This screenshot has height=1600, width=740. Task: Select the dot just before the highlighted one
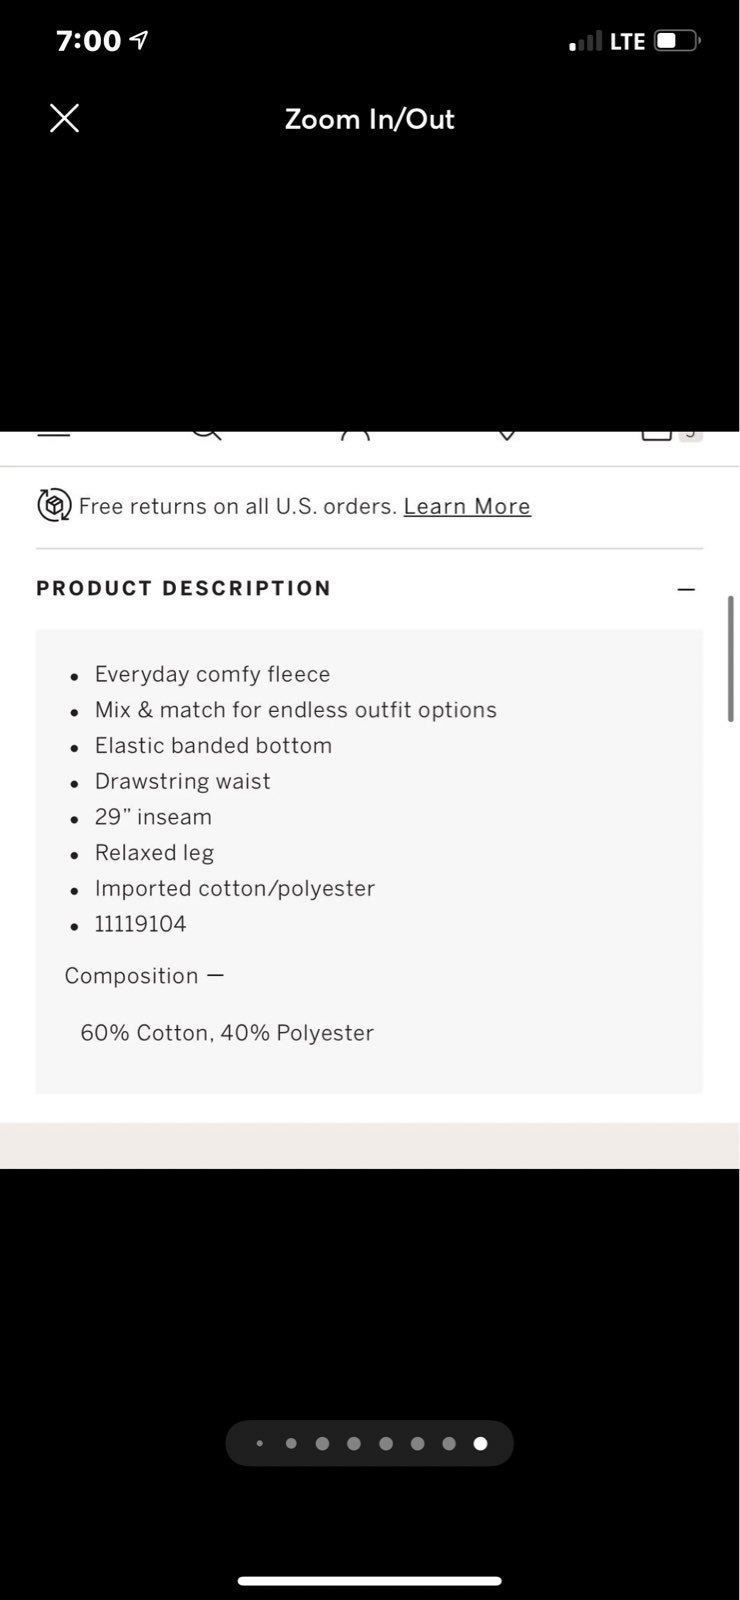pyautogui.click(x=449, y=1443)
